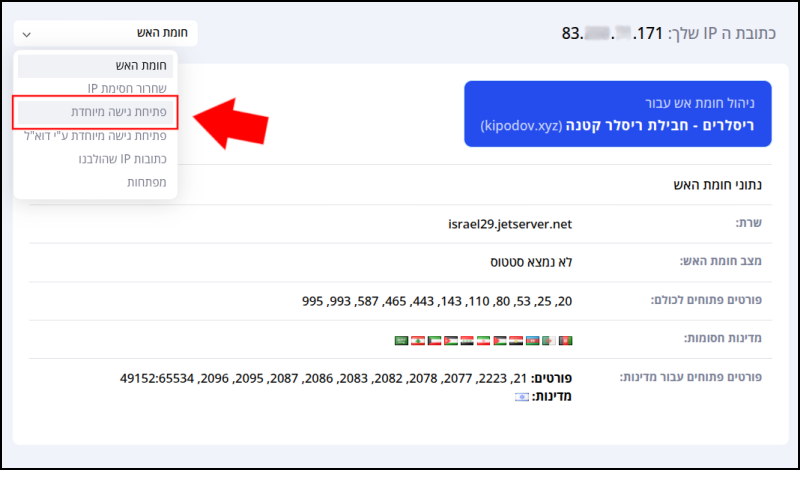Collapse the חומת האש dropdown via its chevron

click(x=27, y=34)
